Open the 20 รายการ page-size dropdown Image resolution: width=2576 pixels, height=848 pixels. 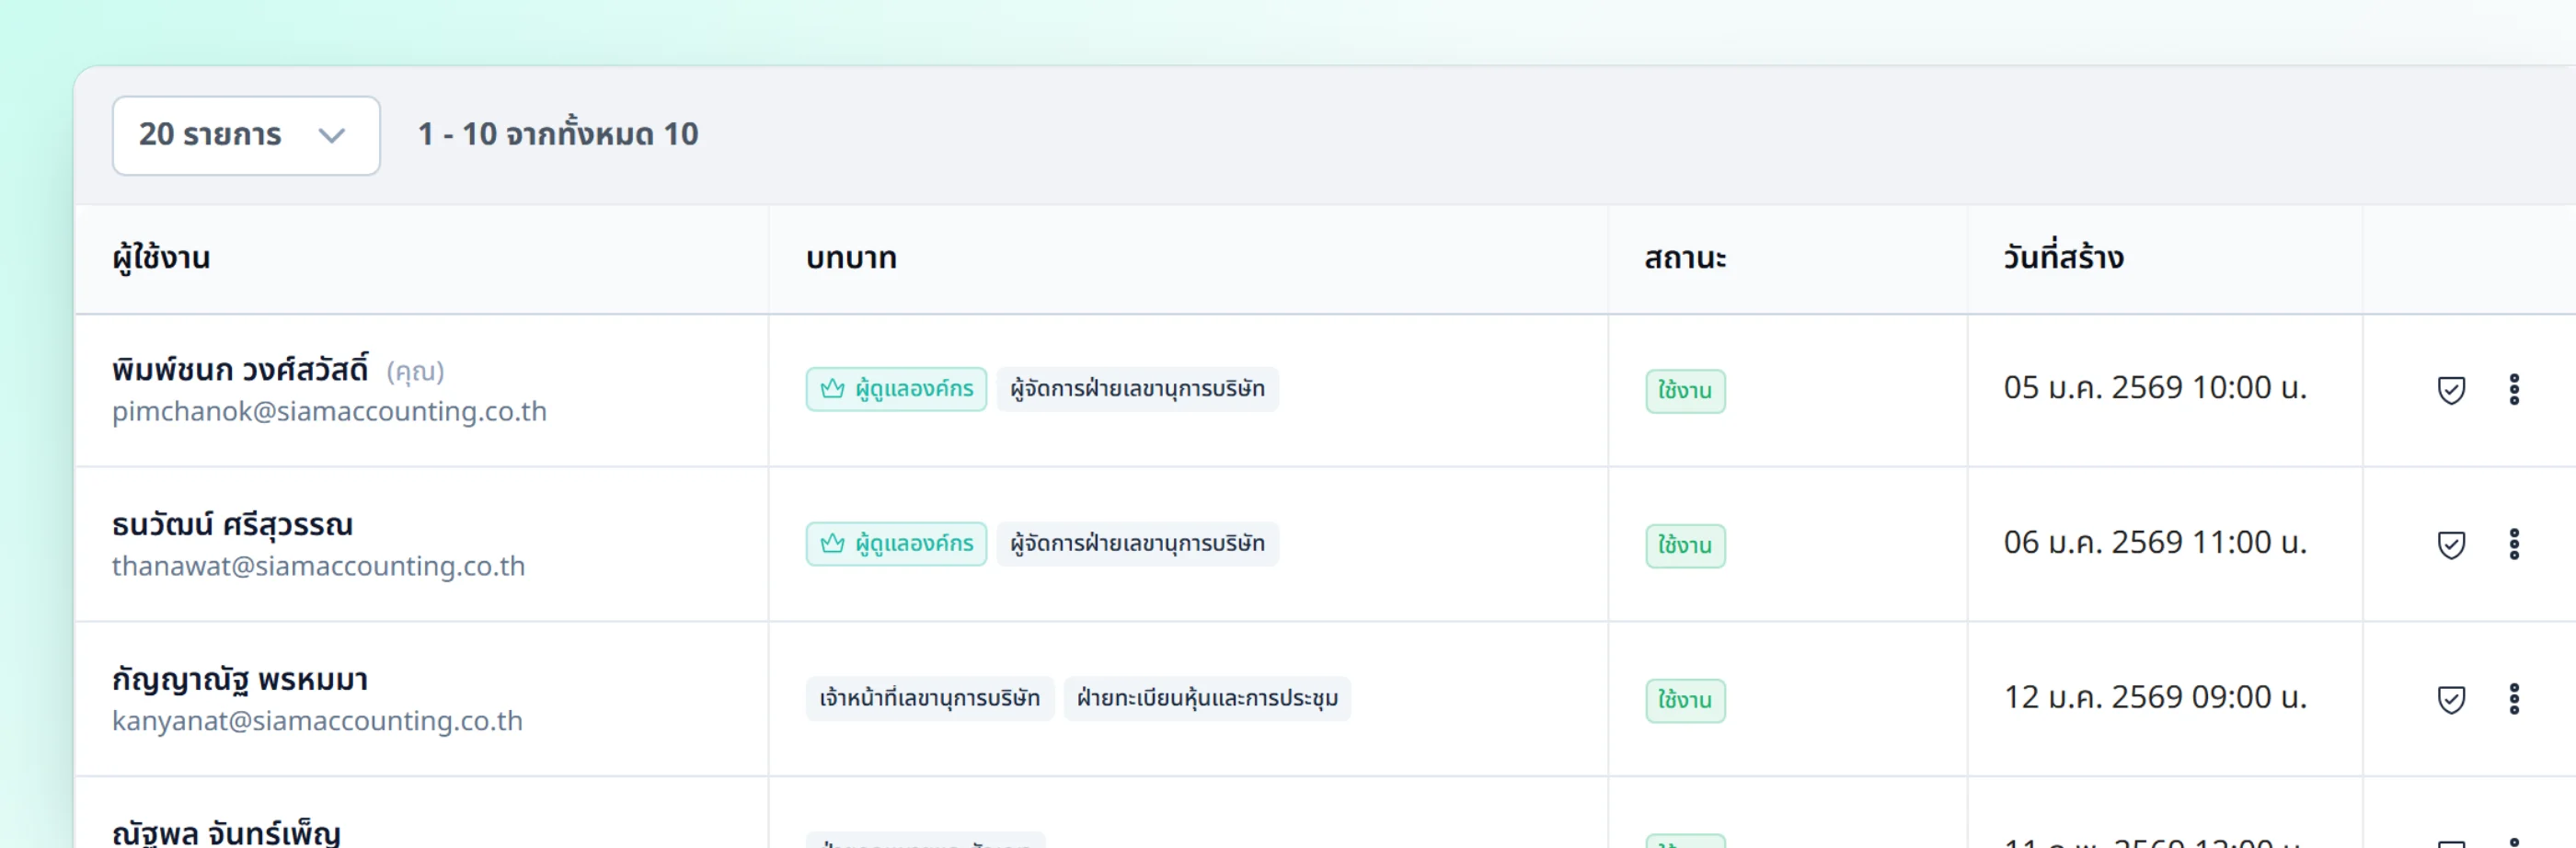click(x=246, y=135)
